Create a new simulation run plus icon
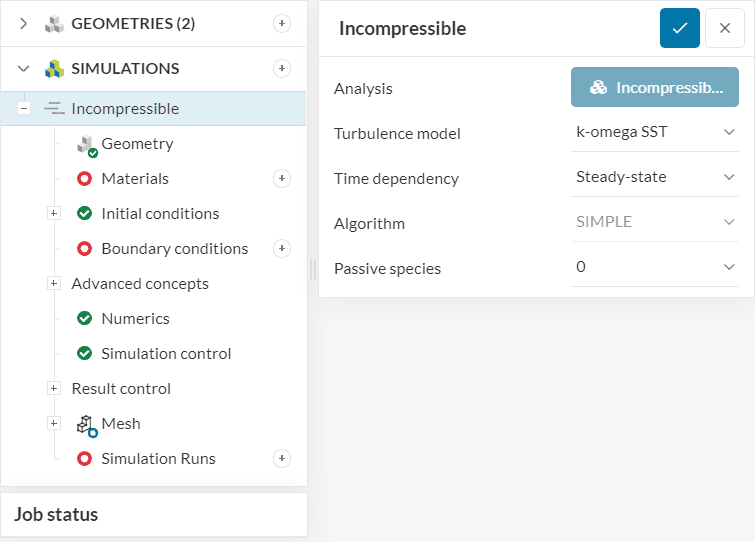Image resolution: width=755 pixels, height=542 pixels. (x=282, y=458)
